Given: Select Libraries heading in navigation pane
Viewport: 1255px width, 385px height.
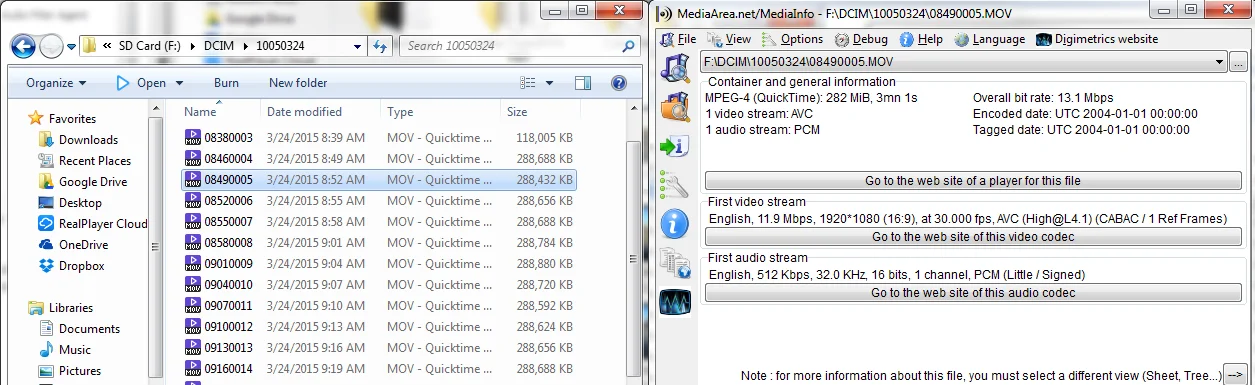Looking at the screenshot, I should 70,308.
